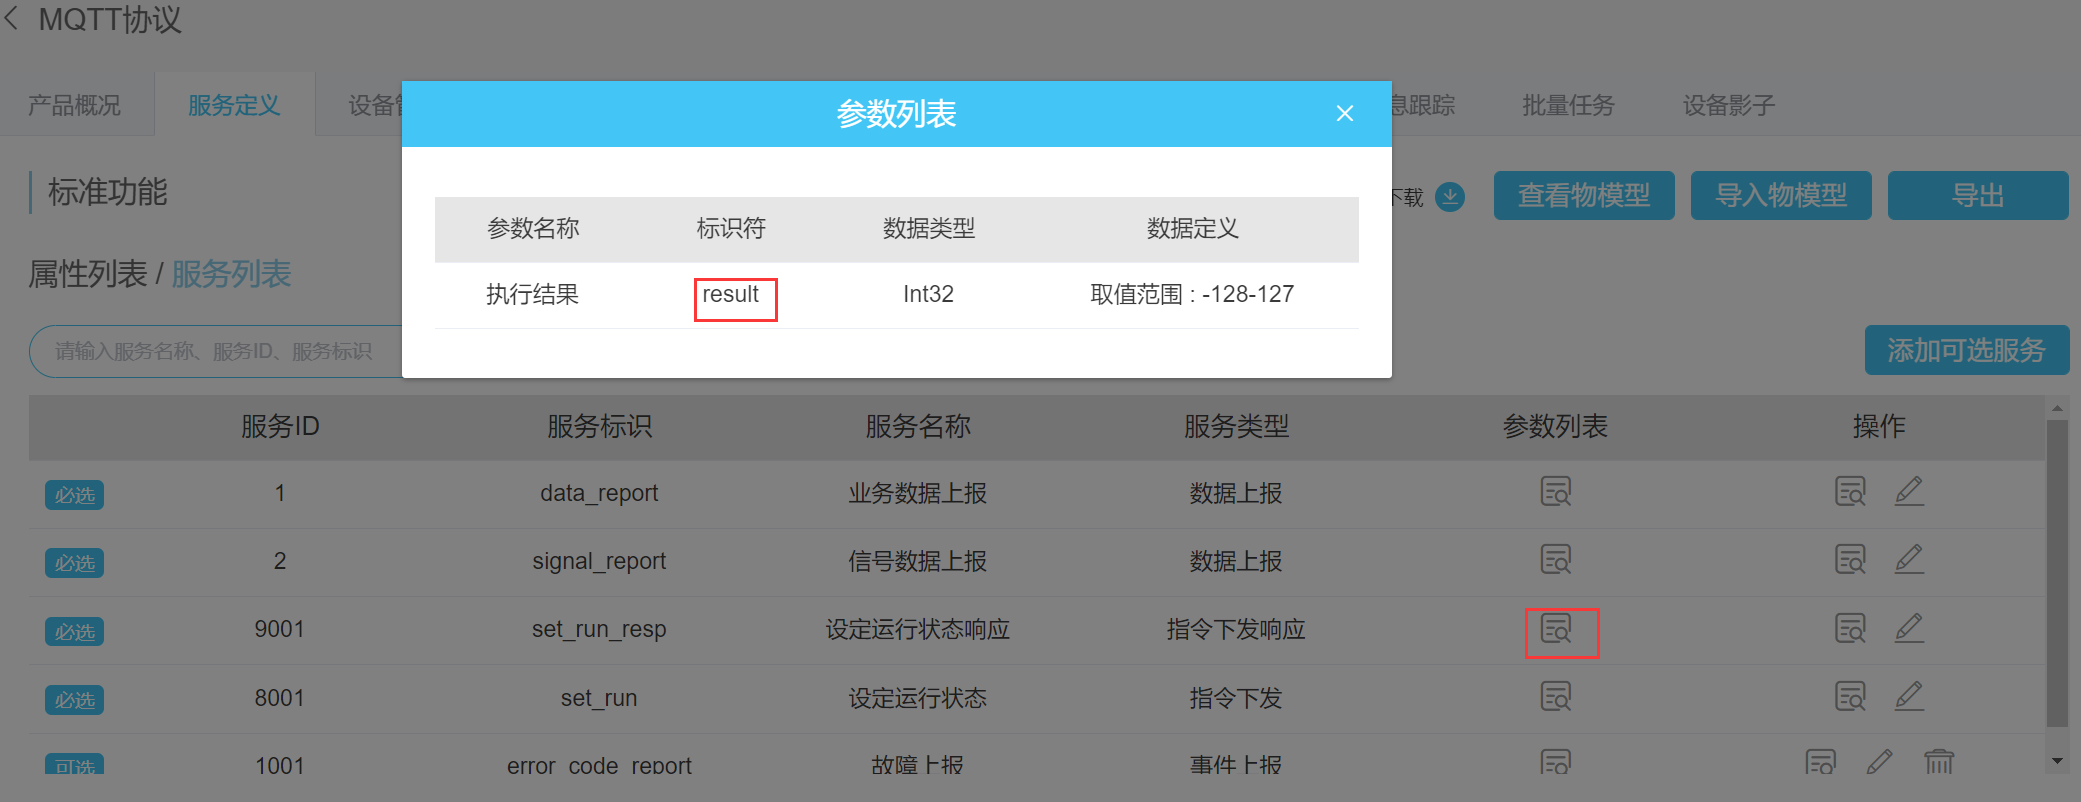Image resolution: width=2081 pixels, height=802 pixels.
Task: Delete error_code_report service
Action: 1939,762
